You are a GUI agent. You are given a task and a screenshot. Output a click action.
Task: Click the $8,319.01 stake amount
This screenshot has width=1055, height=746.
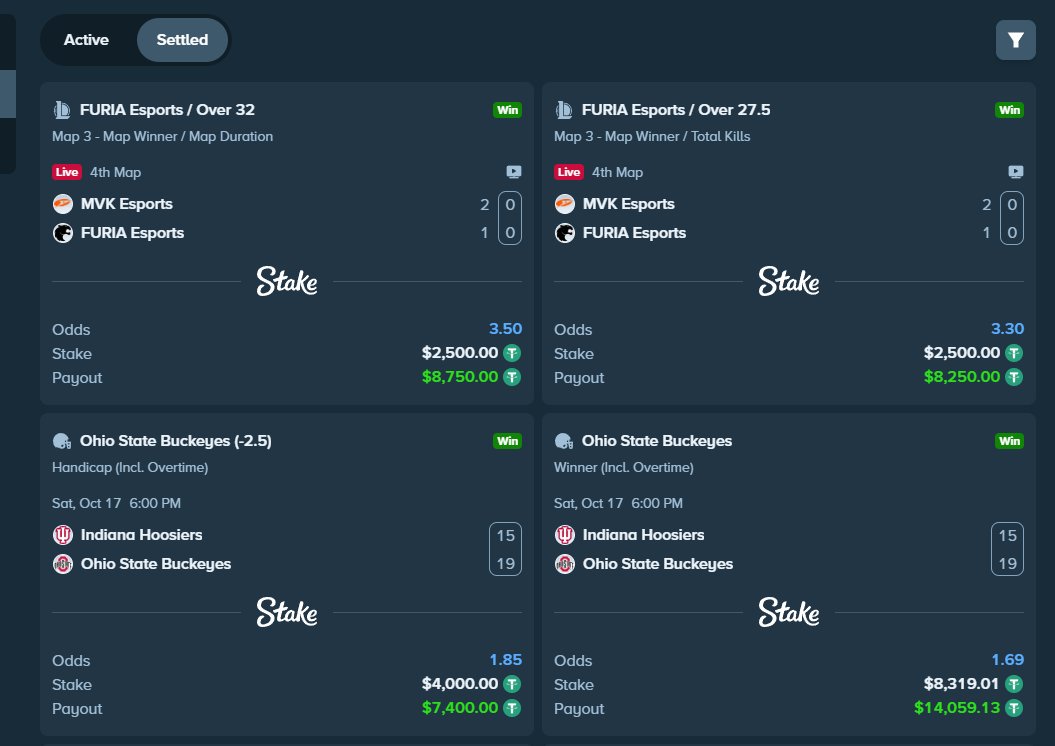coord(961,684)
